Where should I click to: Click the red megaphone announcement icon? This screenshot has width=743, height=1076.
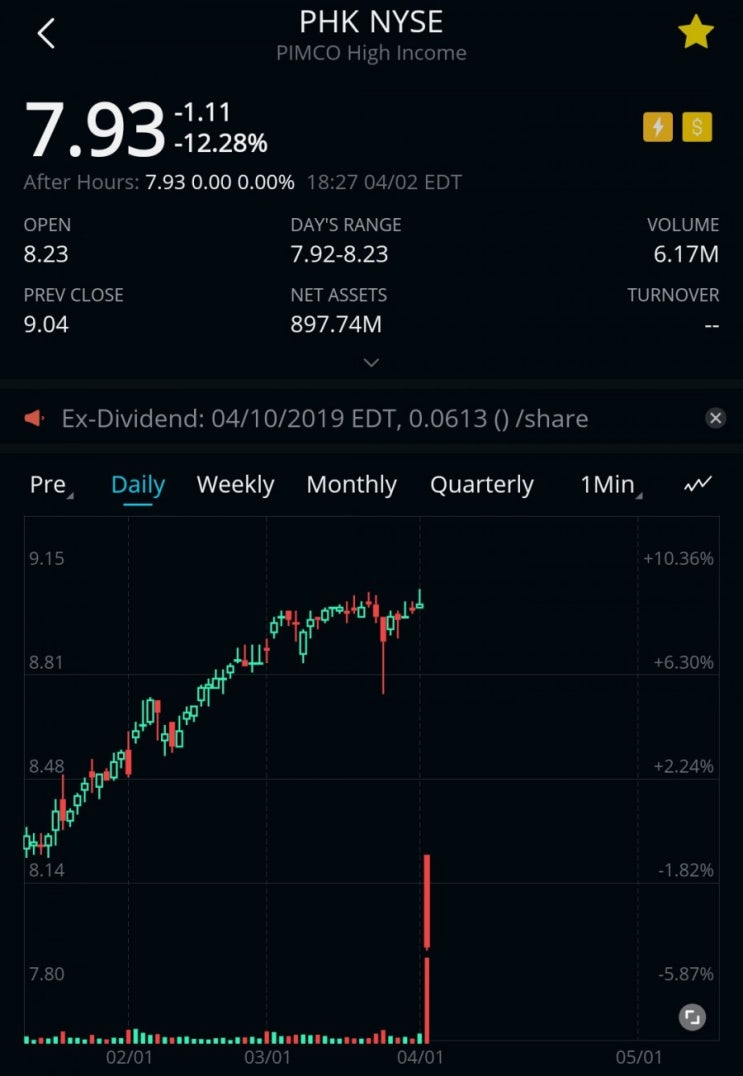34,418
